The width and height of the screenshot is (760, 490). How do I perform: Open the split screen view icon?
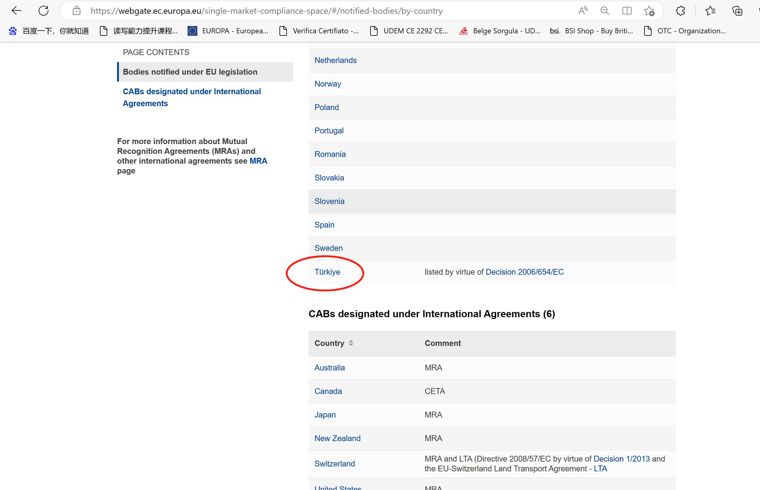pos(627,11)
